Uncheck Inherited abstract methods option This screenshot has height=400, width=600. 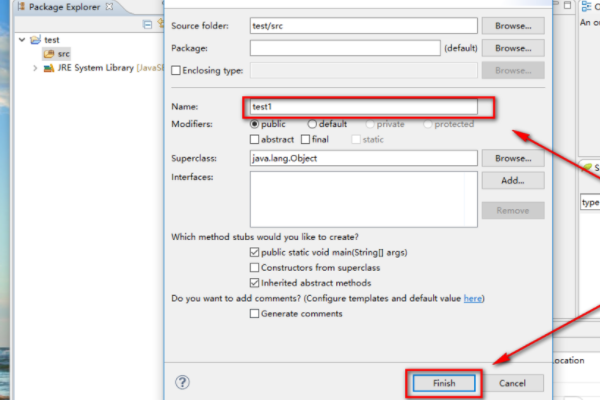coord(254,283)
